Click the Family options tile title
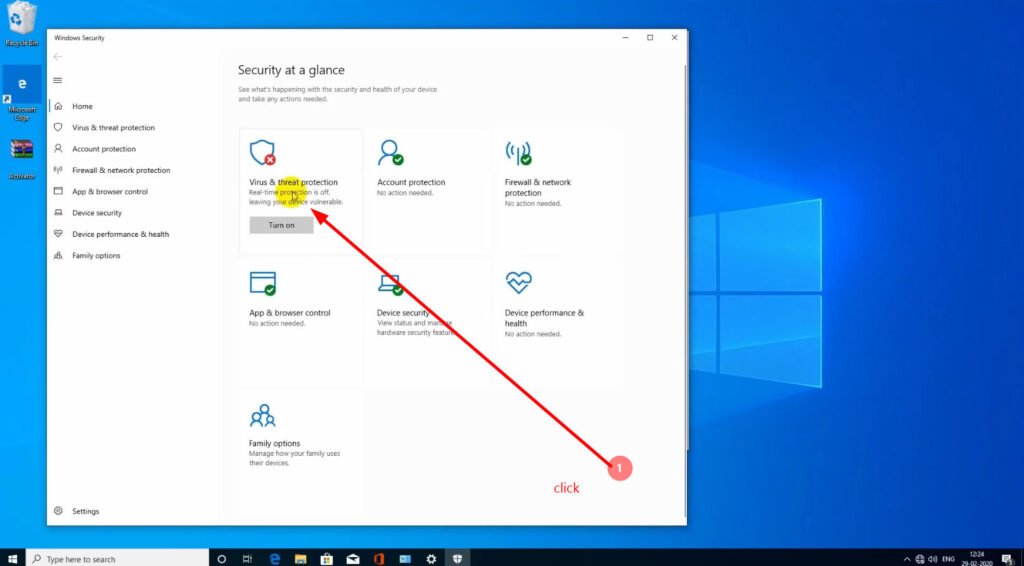1024x566 pixels. pos(274,444)
